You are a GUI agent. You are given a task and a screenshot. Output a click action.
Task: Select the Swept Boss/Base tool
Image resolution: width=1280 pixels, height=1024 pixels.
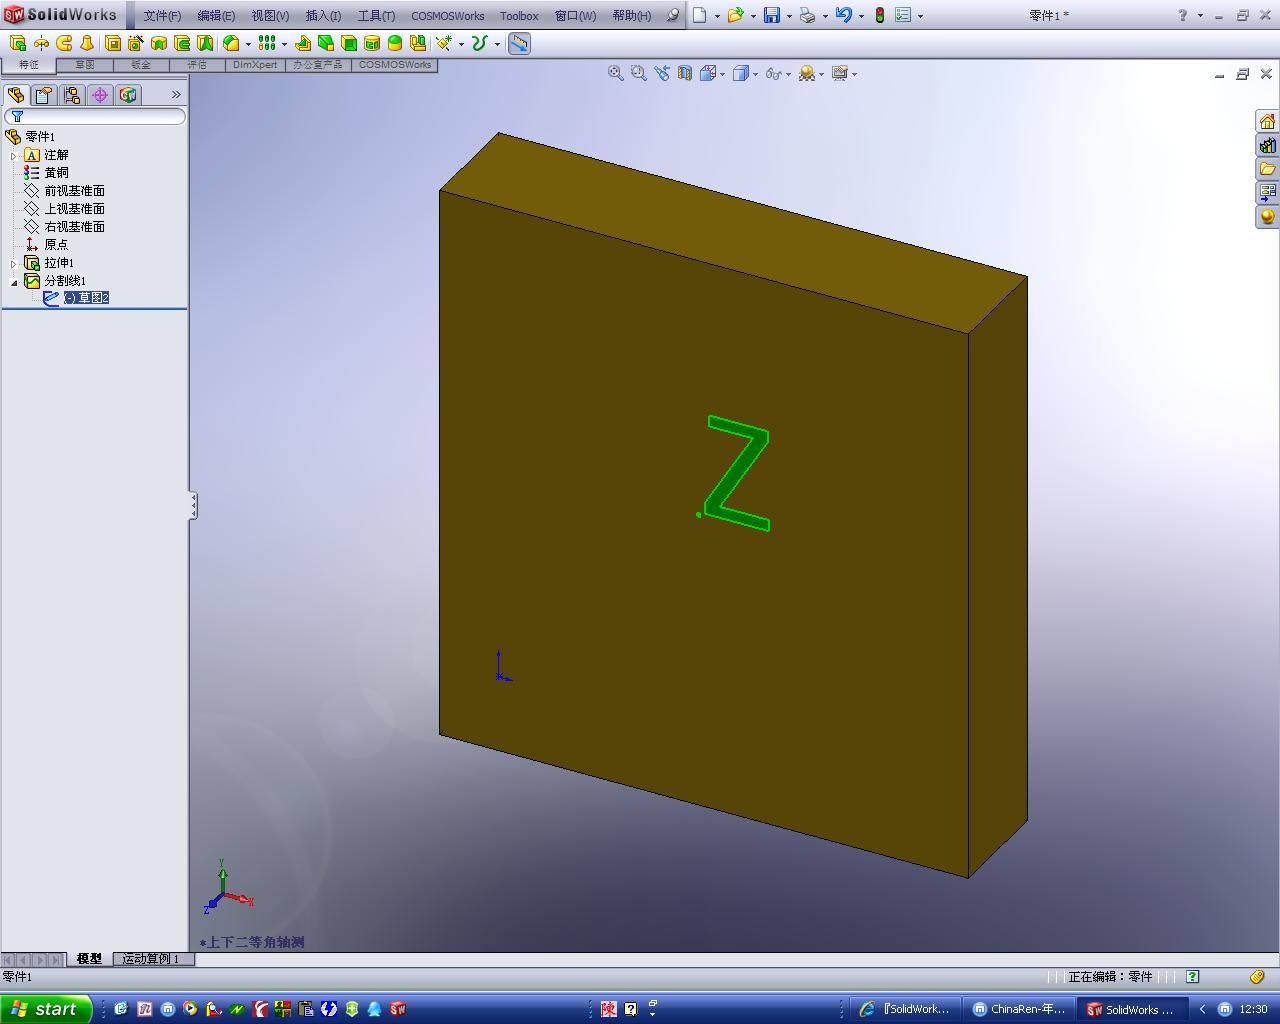(64, 43)
